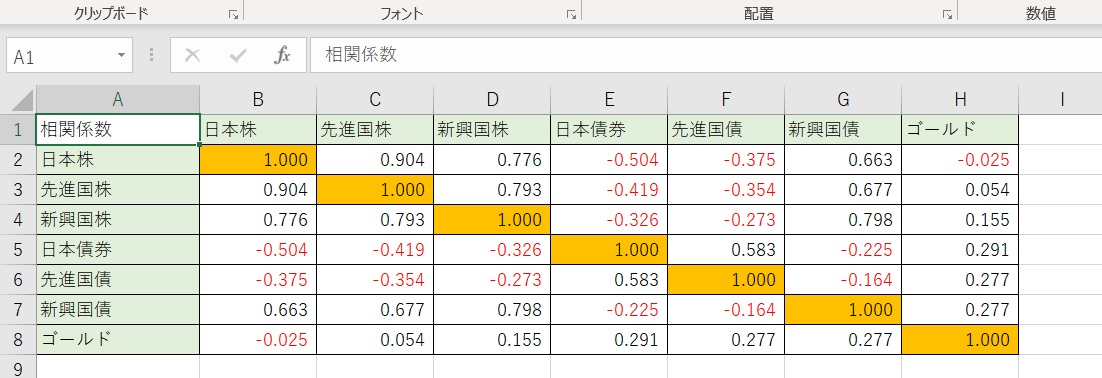
Task: Click cell C2 with value 0.904
Action: (375, 159)
